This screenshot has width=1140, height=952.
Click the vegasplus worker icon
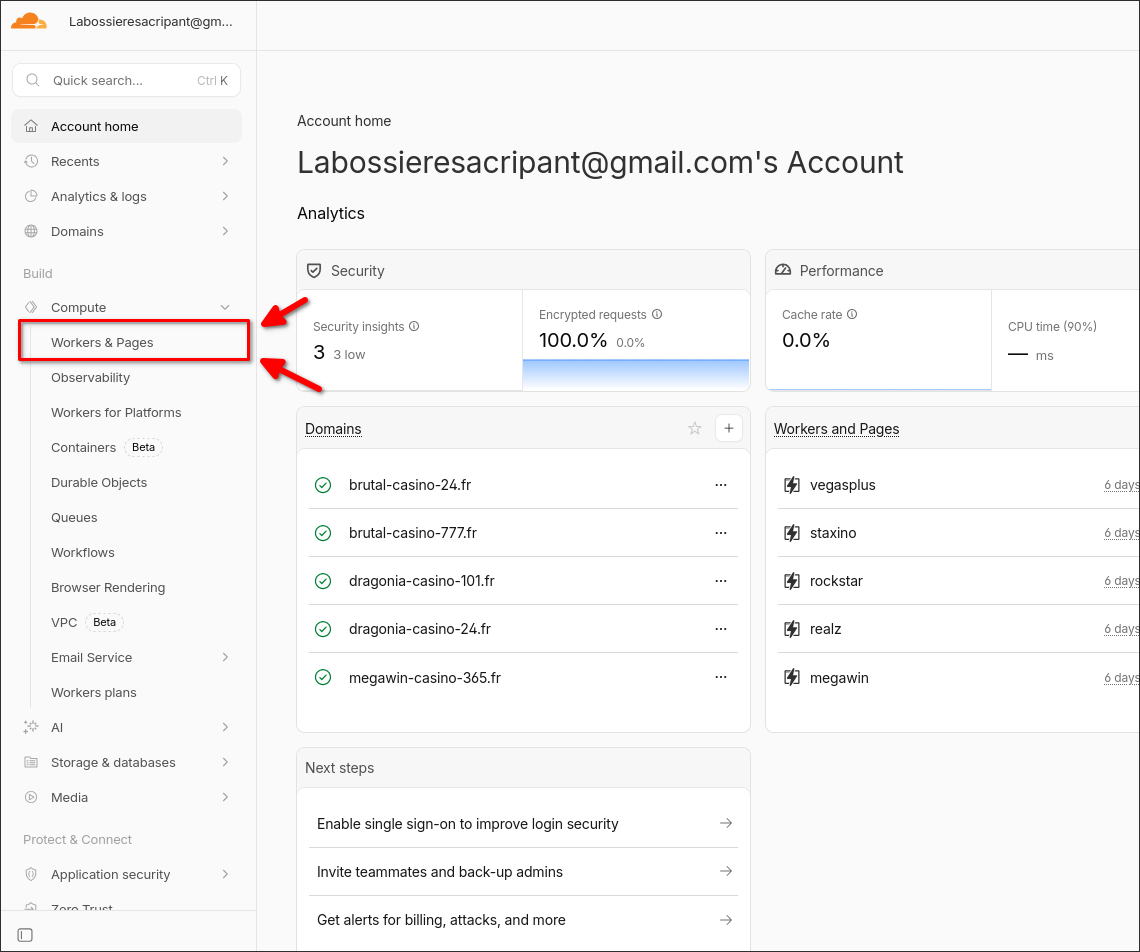[792, 485]
